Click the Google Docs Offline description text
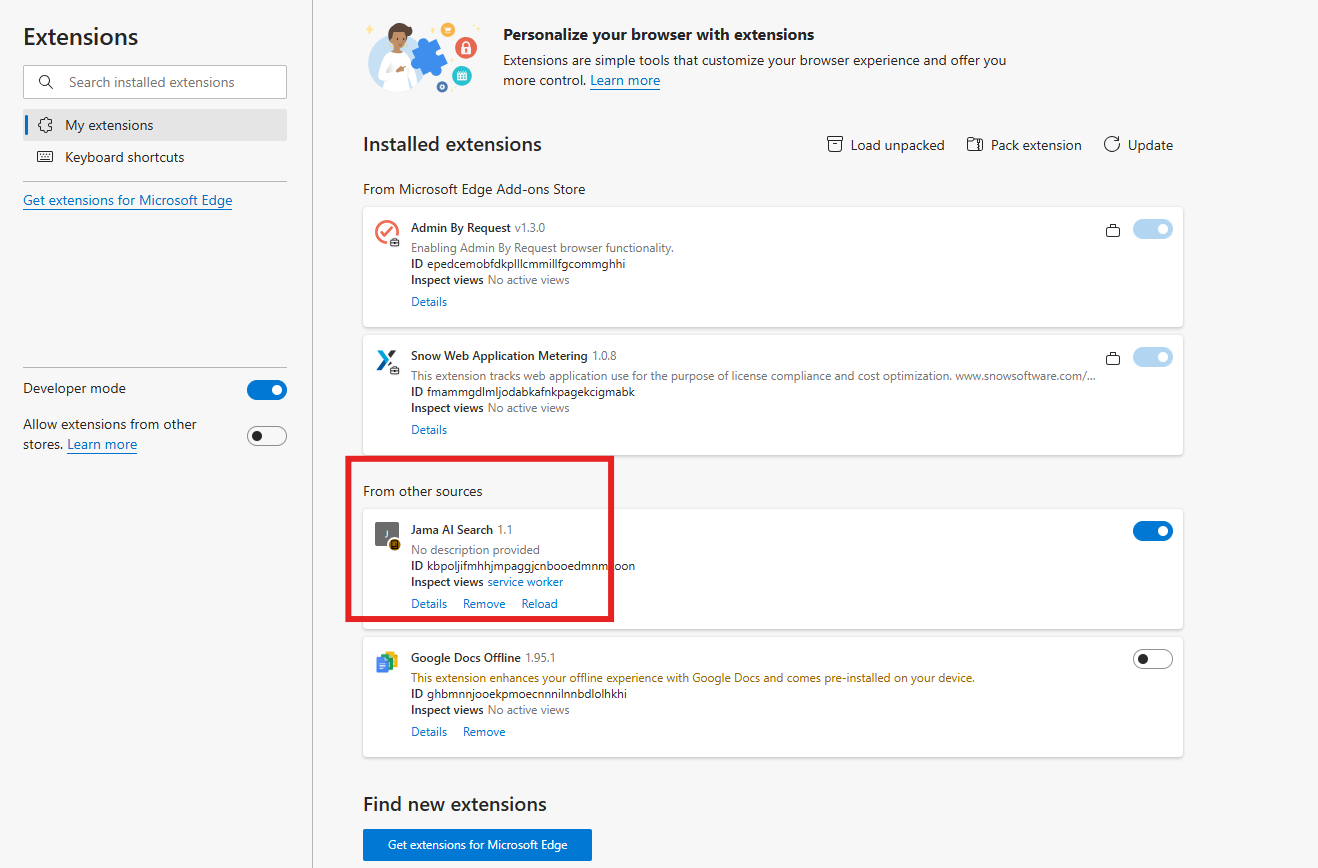The image size is (1318, 868). [692, 678]
